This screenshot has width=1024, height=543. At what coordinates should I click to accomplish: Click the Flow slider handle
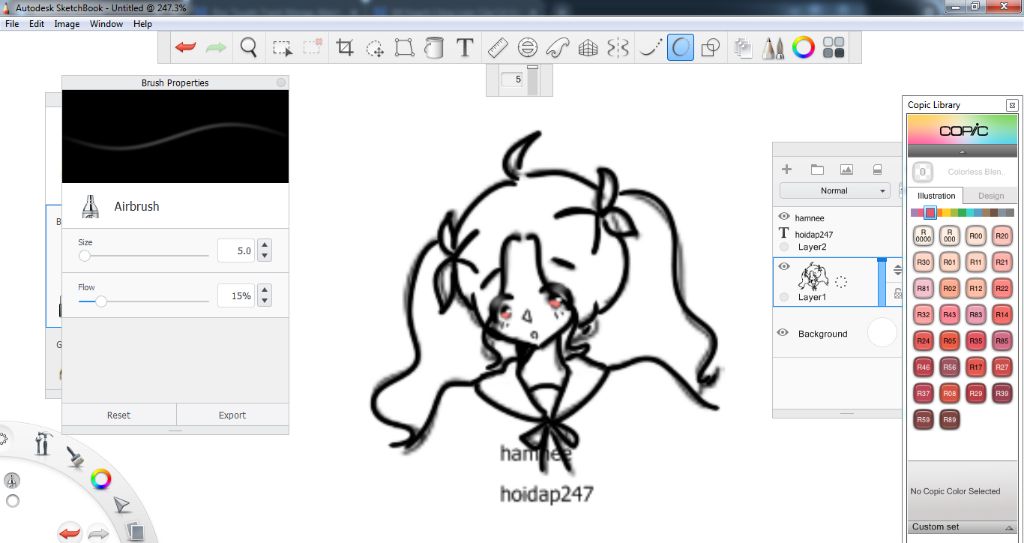[x=101, y=301]
